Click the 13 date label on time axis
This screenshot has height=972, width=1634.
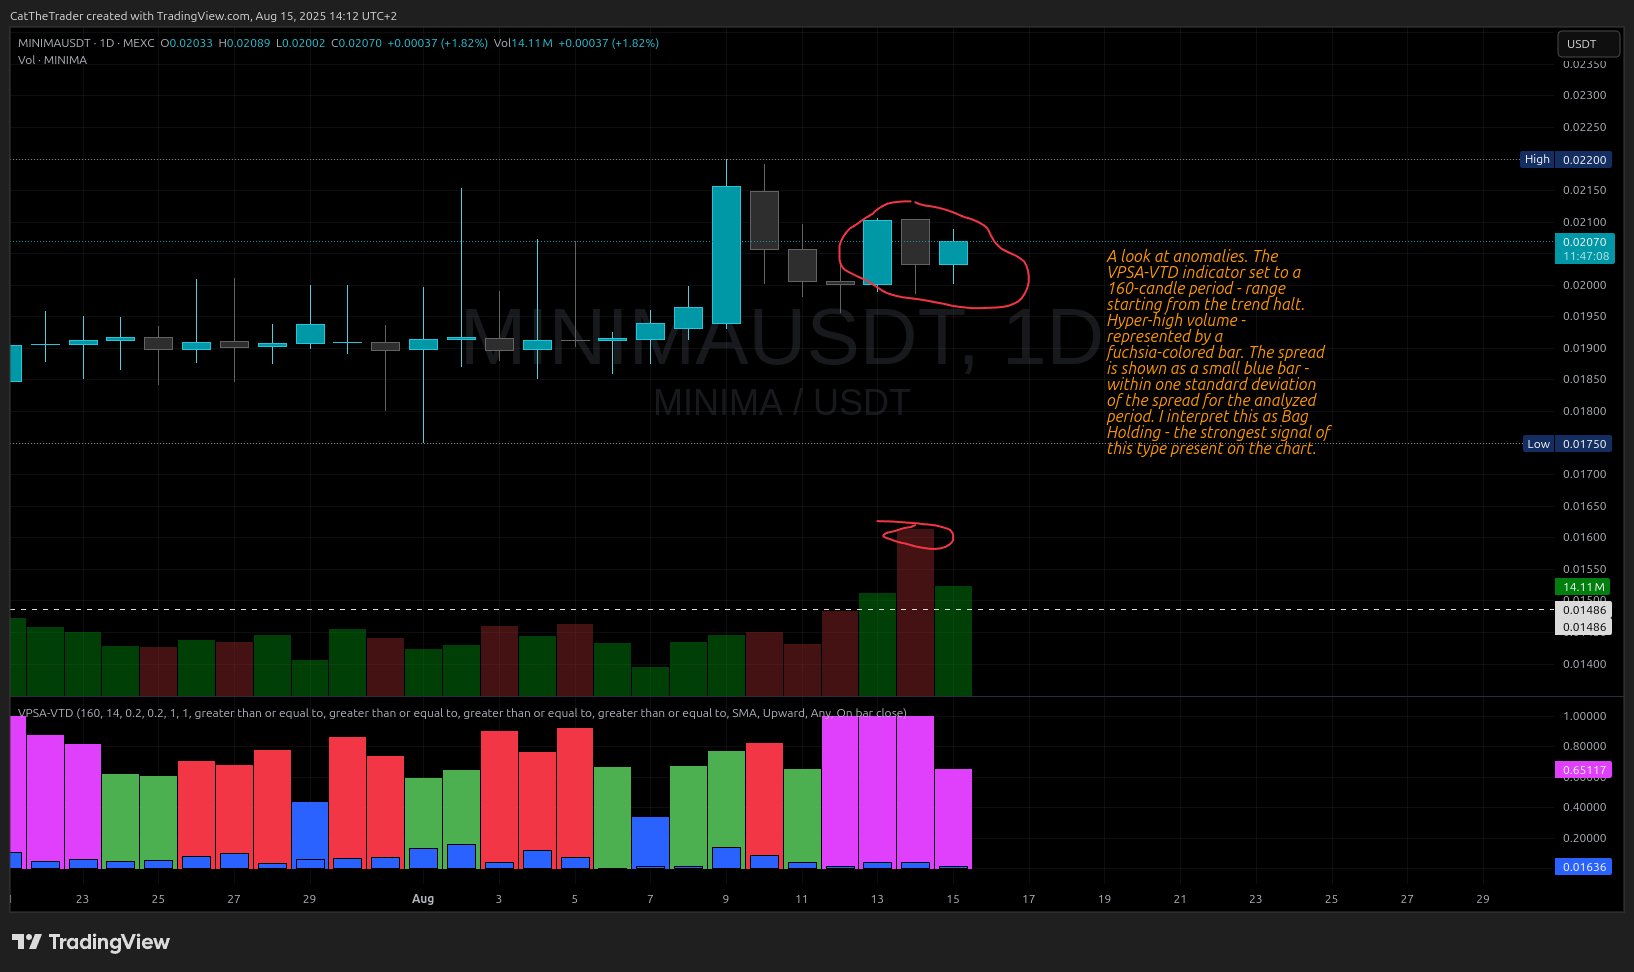tap(877, 899)
